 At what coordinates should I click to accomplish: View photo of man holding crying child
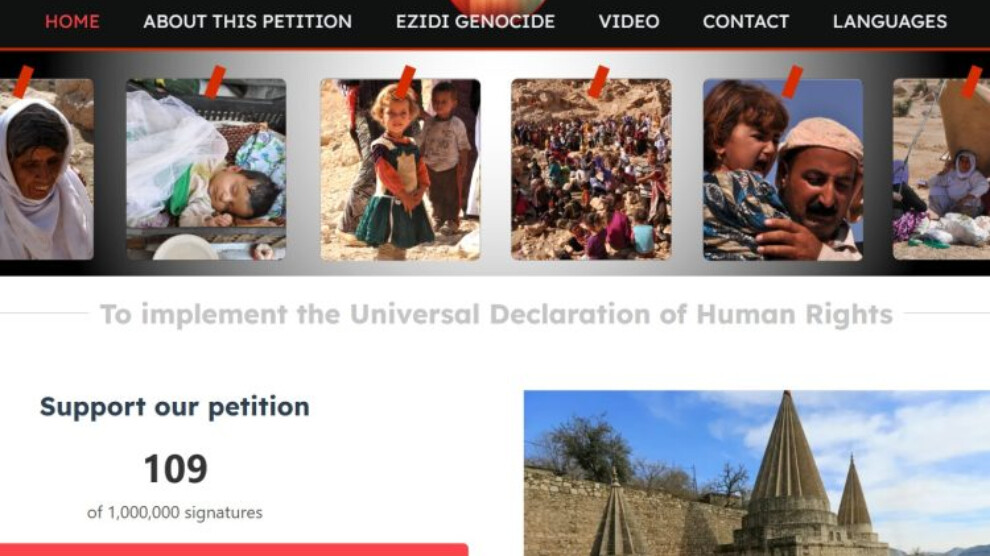(x=783, y=169)
